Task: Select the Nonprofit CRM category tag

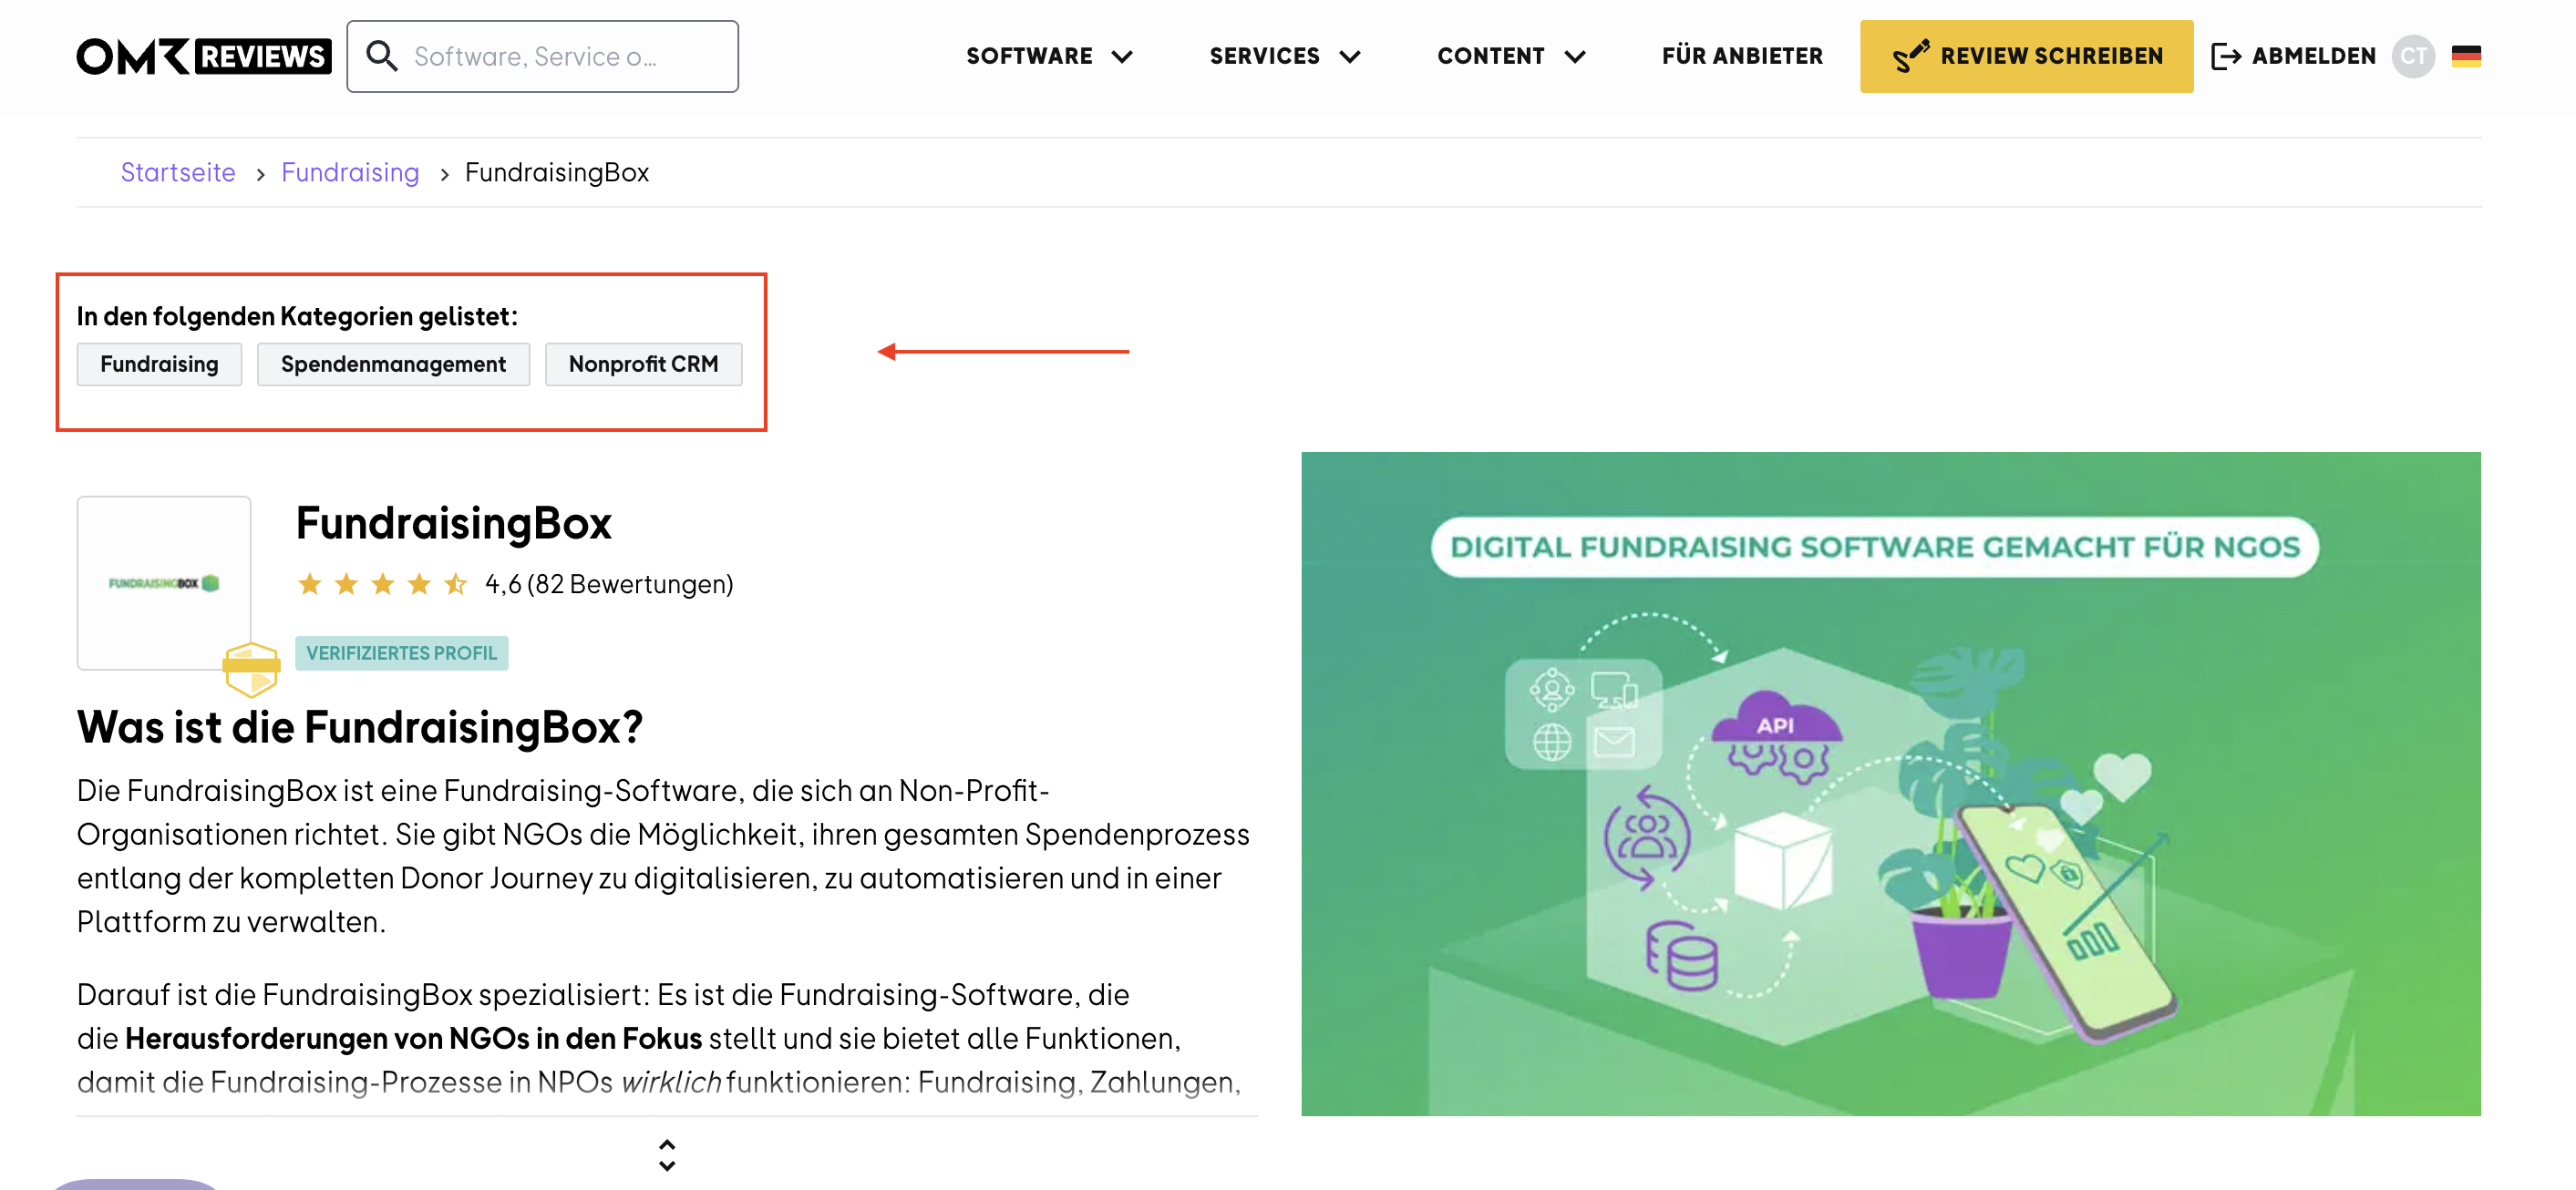Action: pyautogui.click(x=643, y=364)
